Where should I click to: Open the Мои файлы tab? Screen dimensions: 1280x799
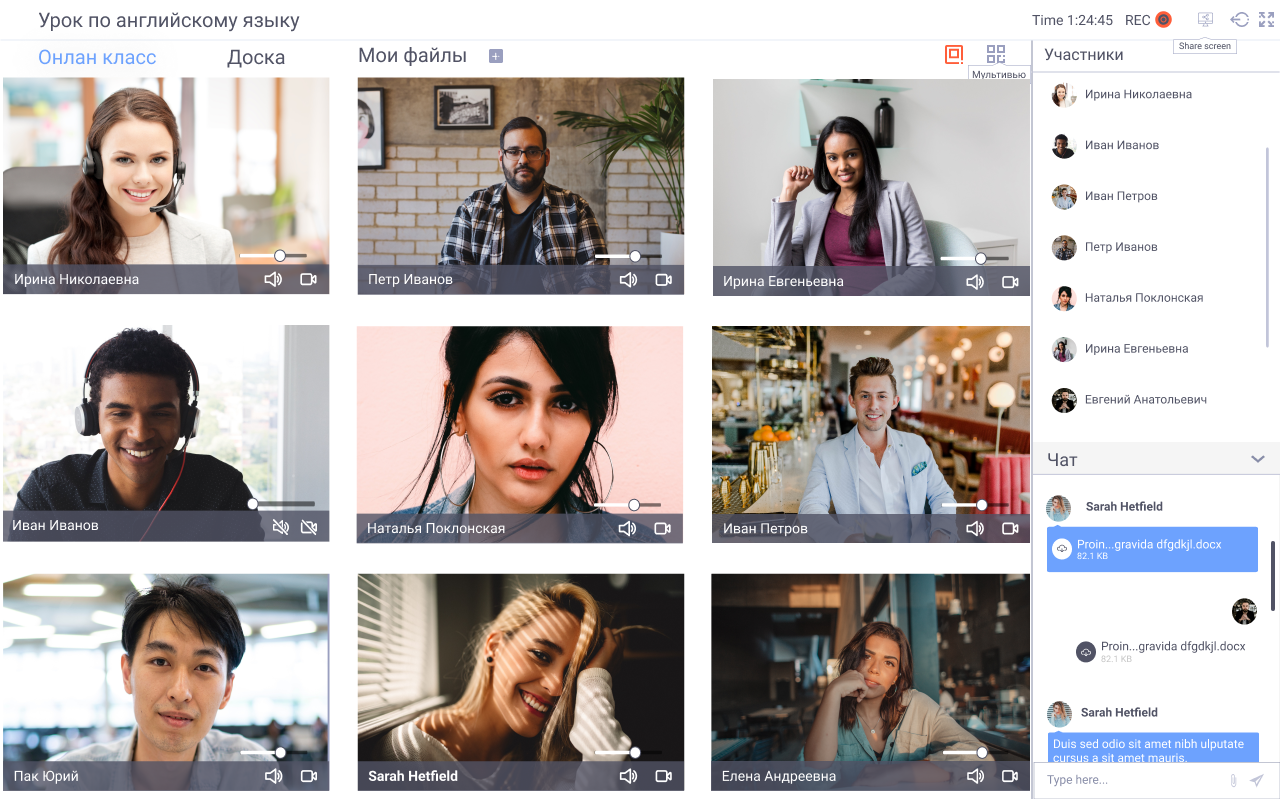pos(412,56)
